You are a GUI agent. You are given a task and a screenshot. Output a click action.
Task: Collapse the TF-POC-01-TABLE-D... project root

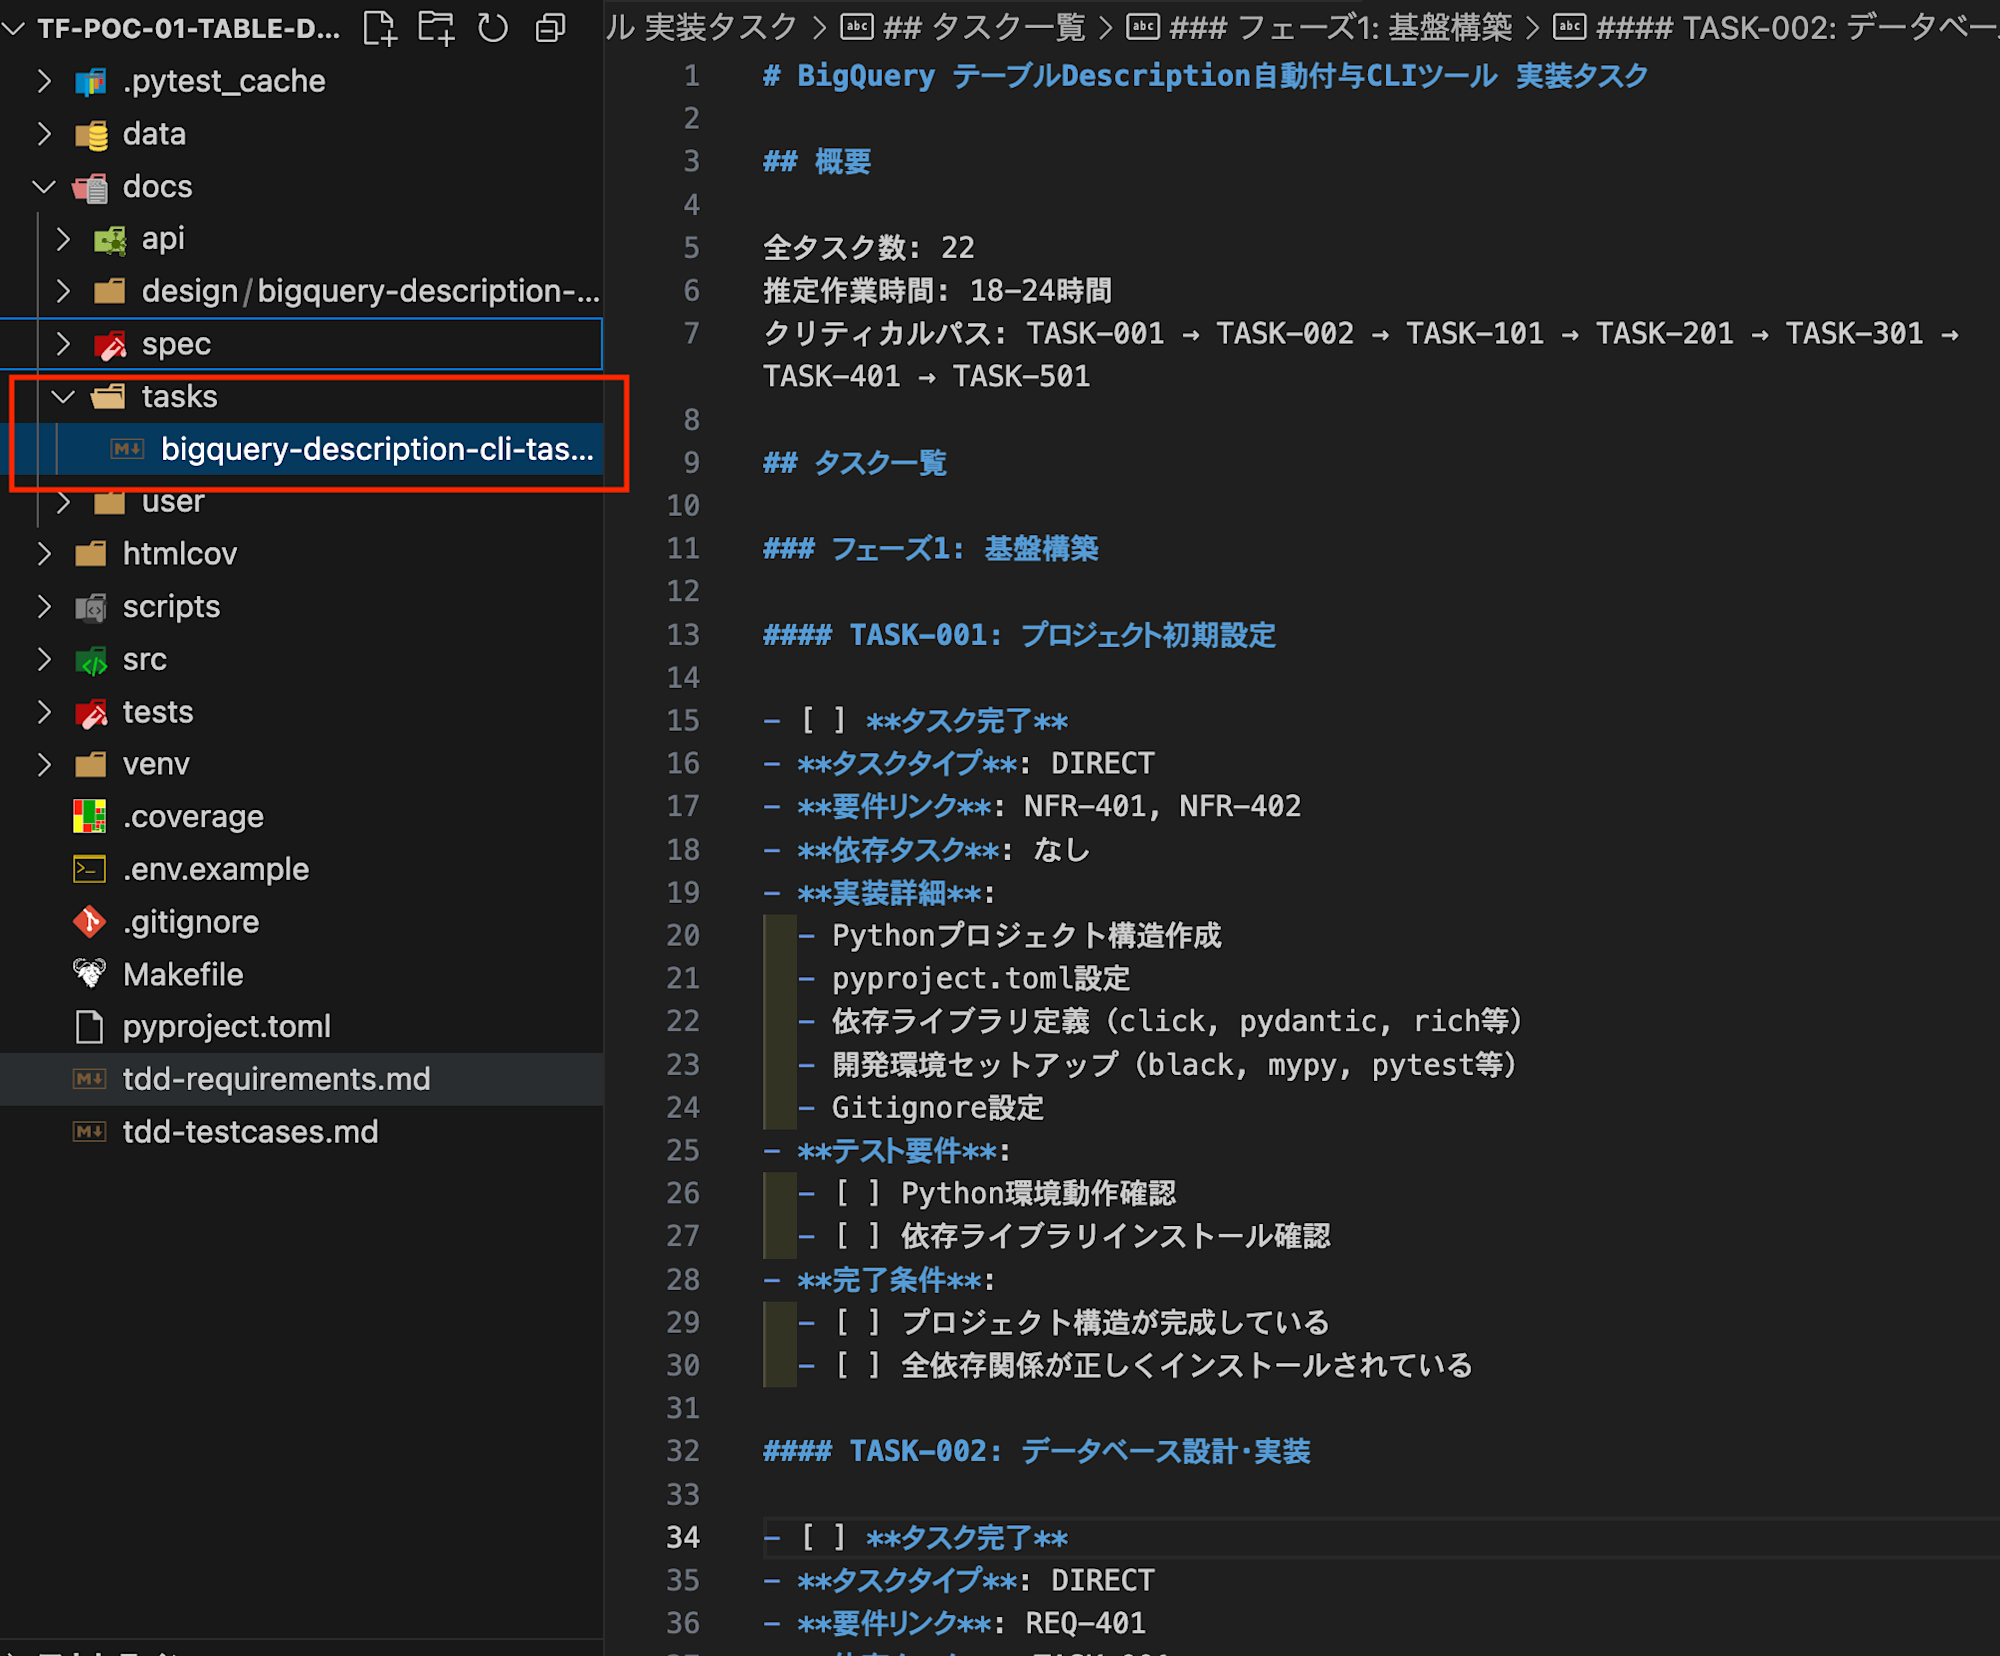[14, 29]
